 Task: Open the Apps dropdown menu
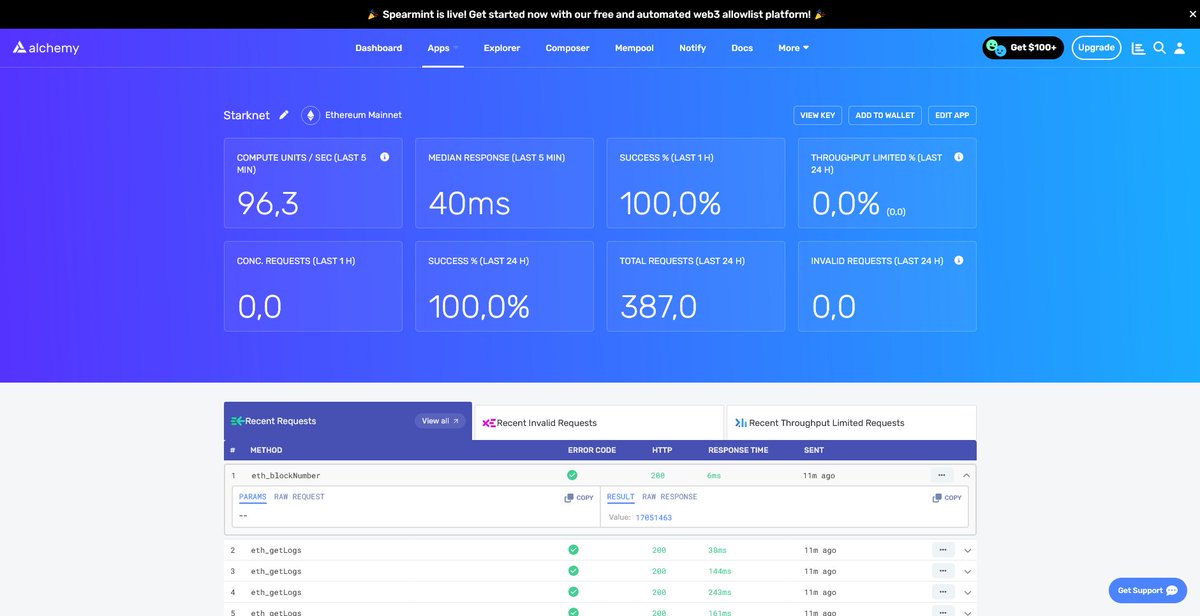[x=443, y=48]
